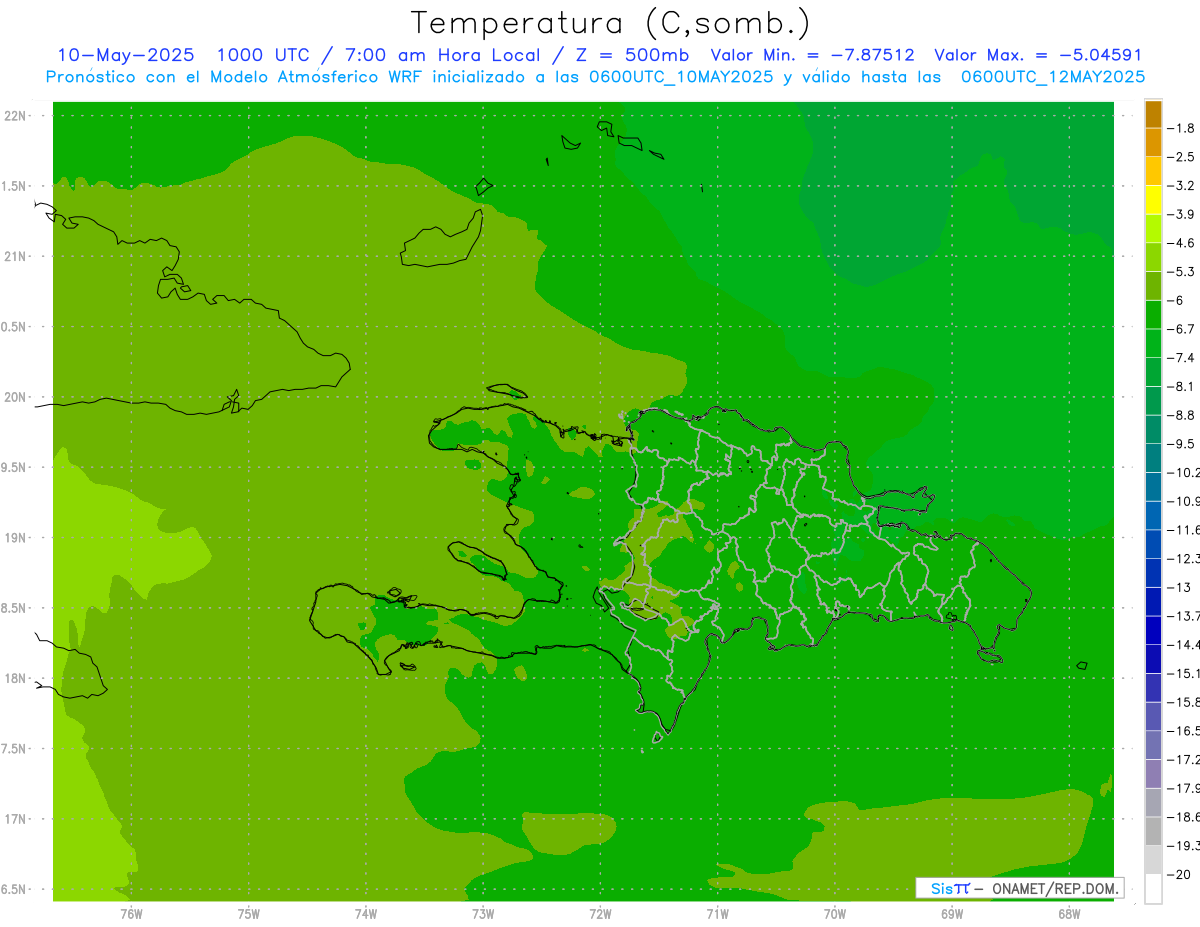Click the '-20' colorbar value
Screen dimensions: 1200x927
click(1181, 874)
